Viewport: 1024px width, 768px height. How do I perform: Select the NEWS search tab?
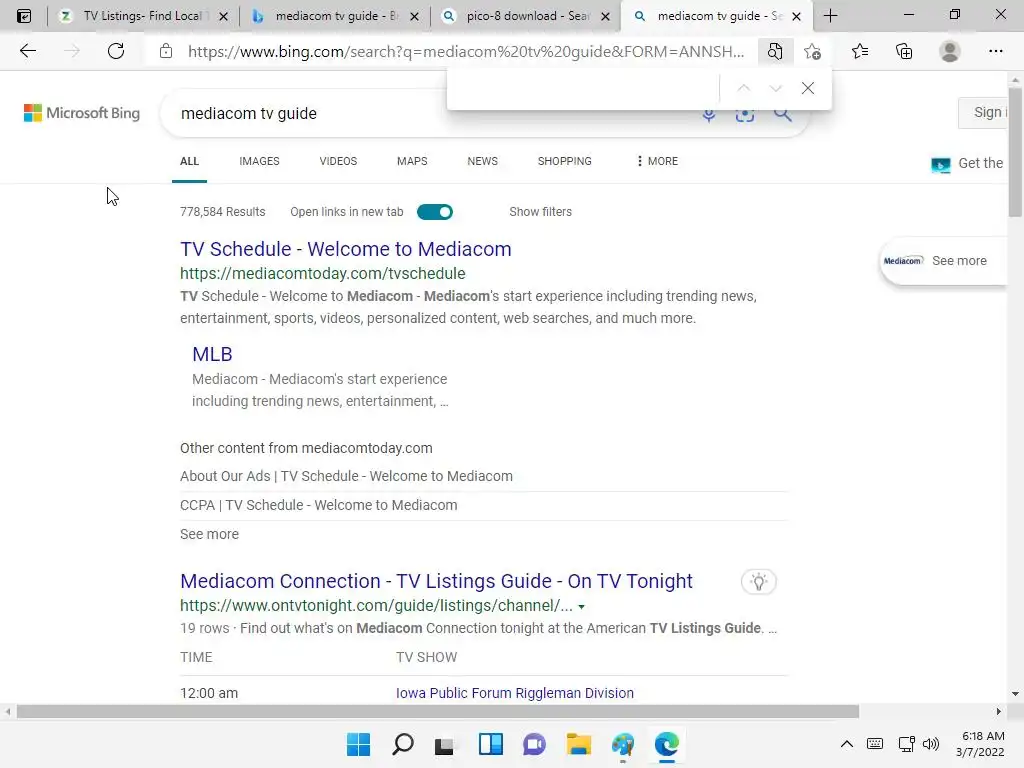click(x=483, y=161)
